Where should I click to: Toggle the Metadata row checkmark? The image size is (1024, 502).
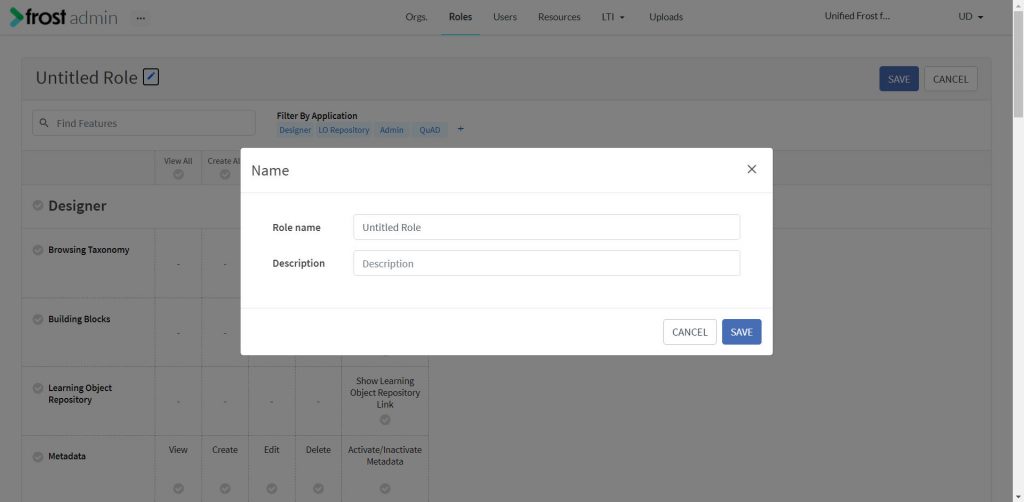tap(38, 456)
